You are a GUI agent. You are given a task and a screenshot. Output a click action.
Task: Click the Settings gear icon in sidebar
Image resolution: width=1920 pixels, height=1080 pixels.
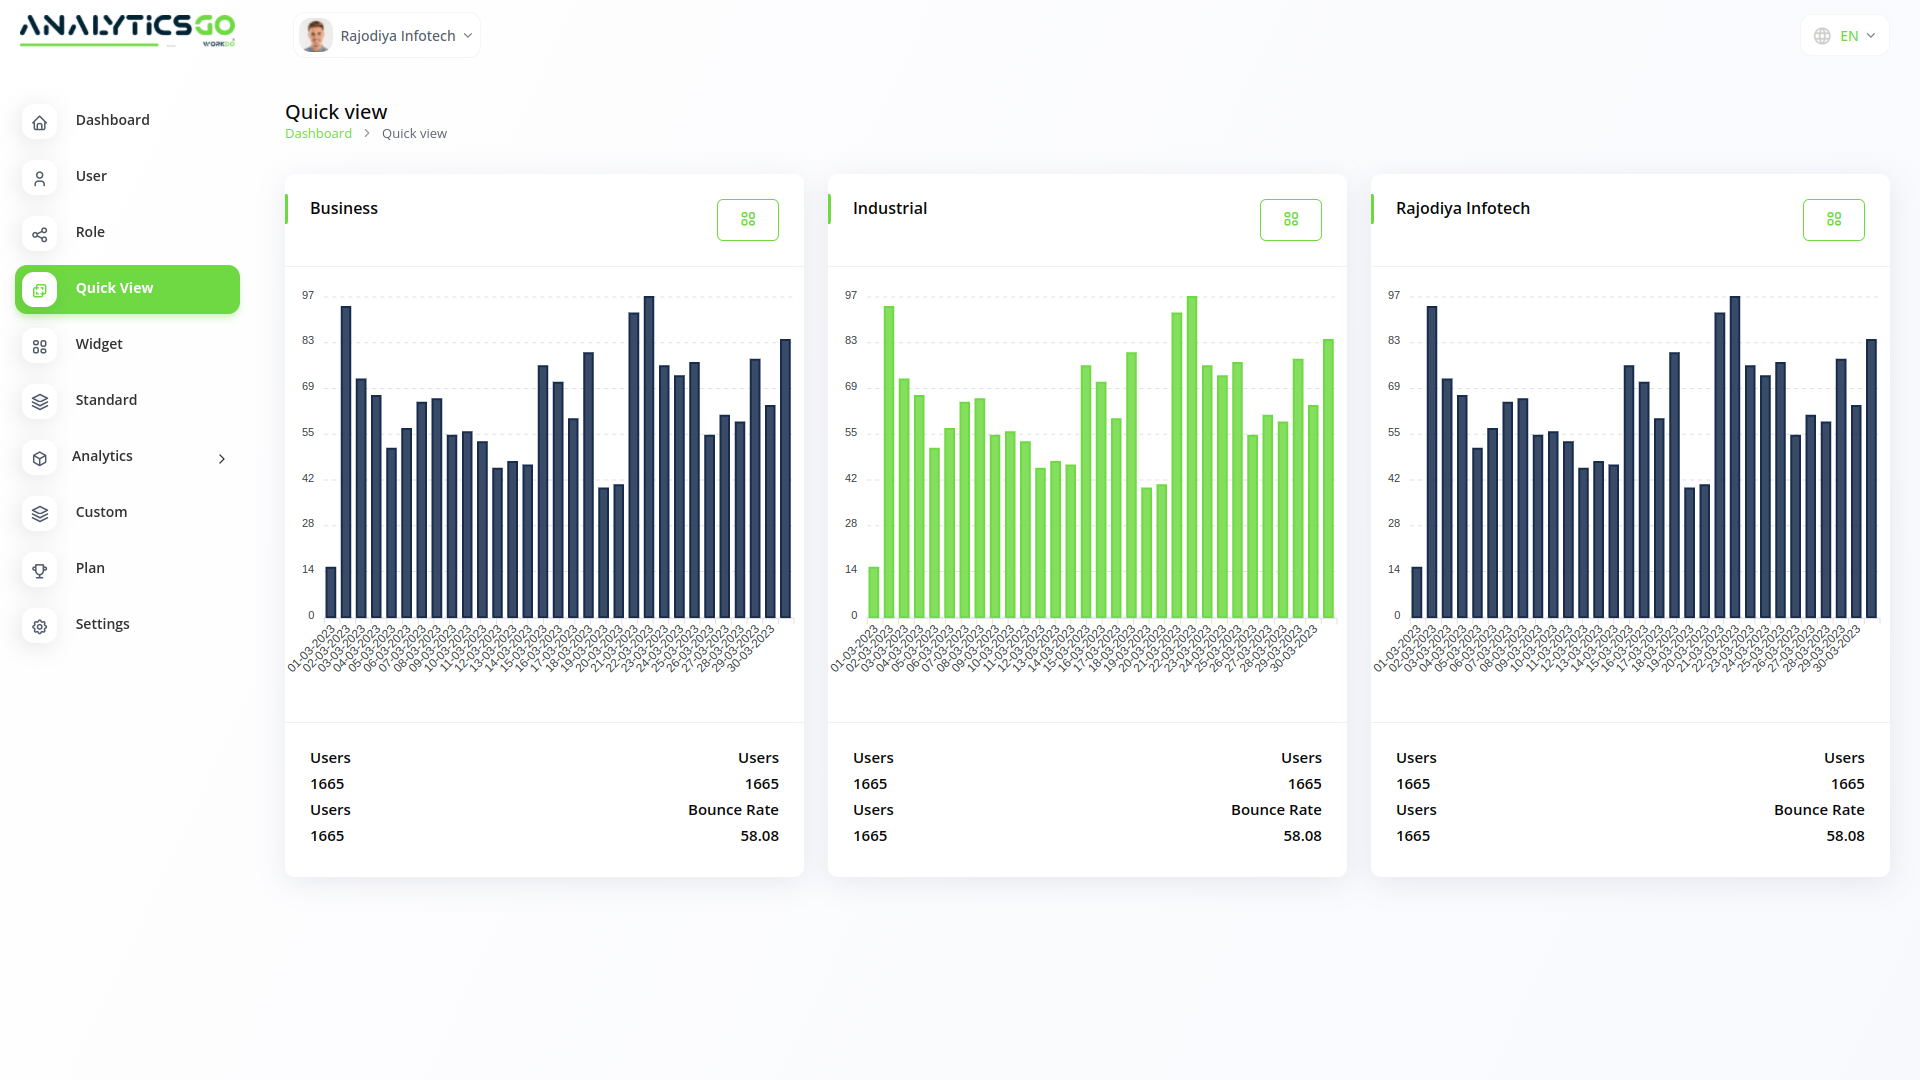coord(40,626)
